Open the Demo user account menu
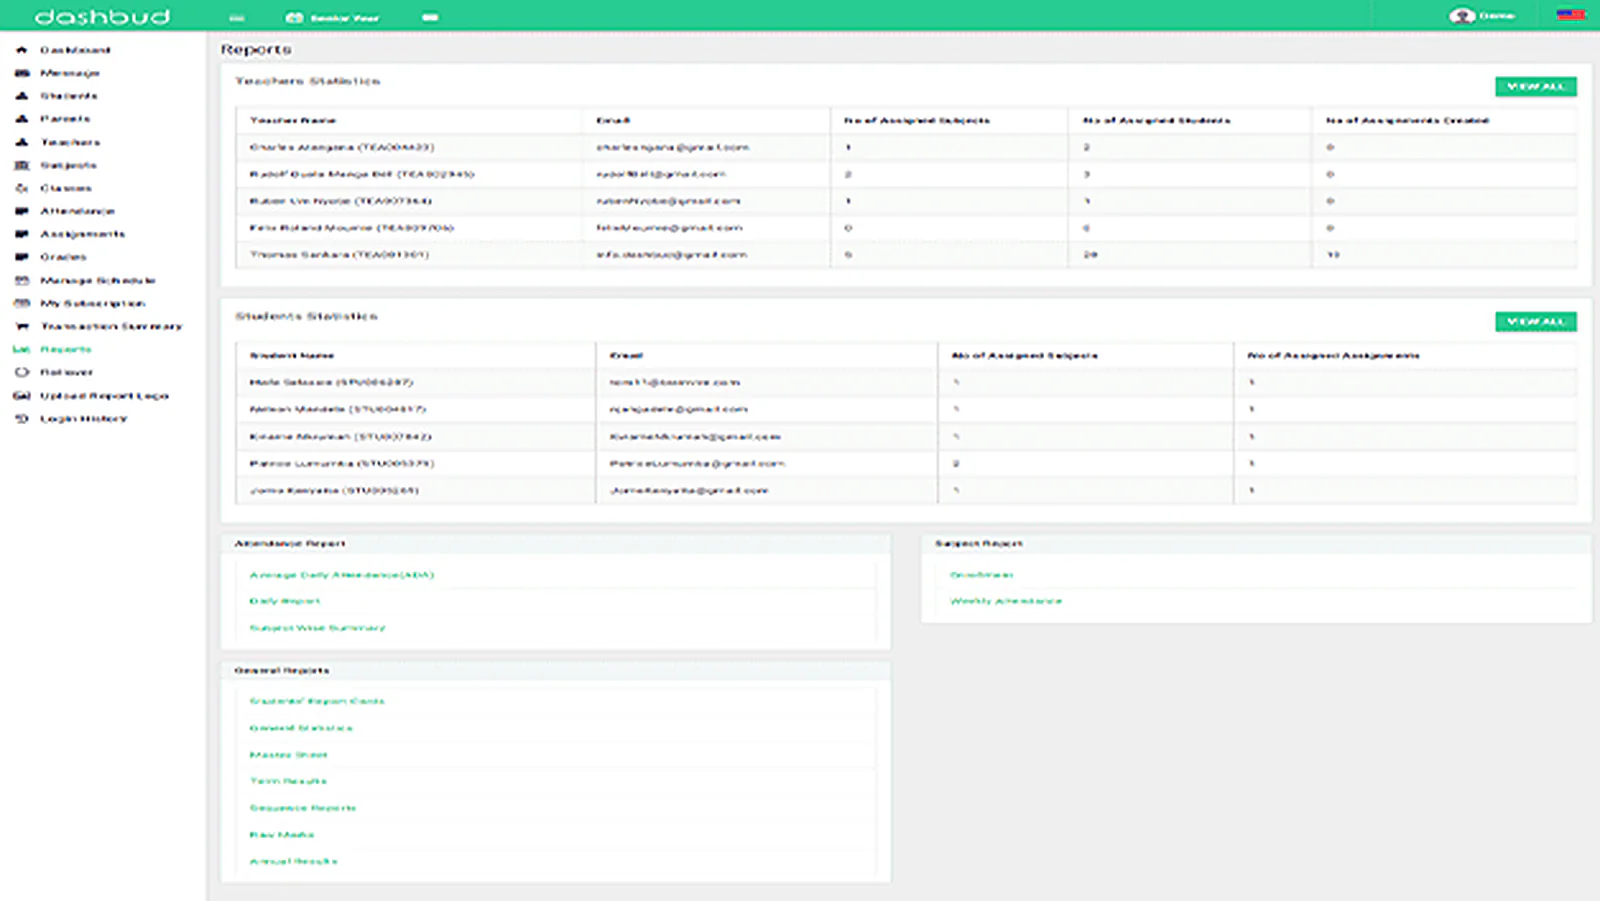Image resolution: width=1600 pixels, height=901 pixels. (1482, 16)
